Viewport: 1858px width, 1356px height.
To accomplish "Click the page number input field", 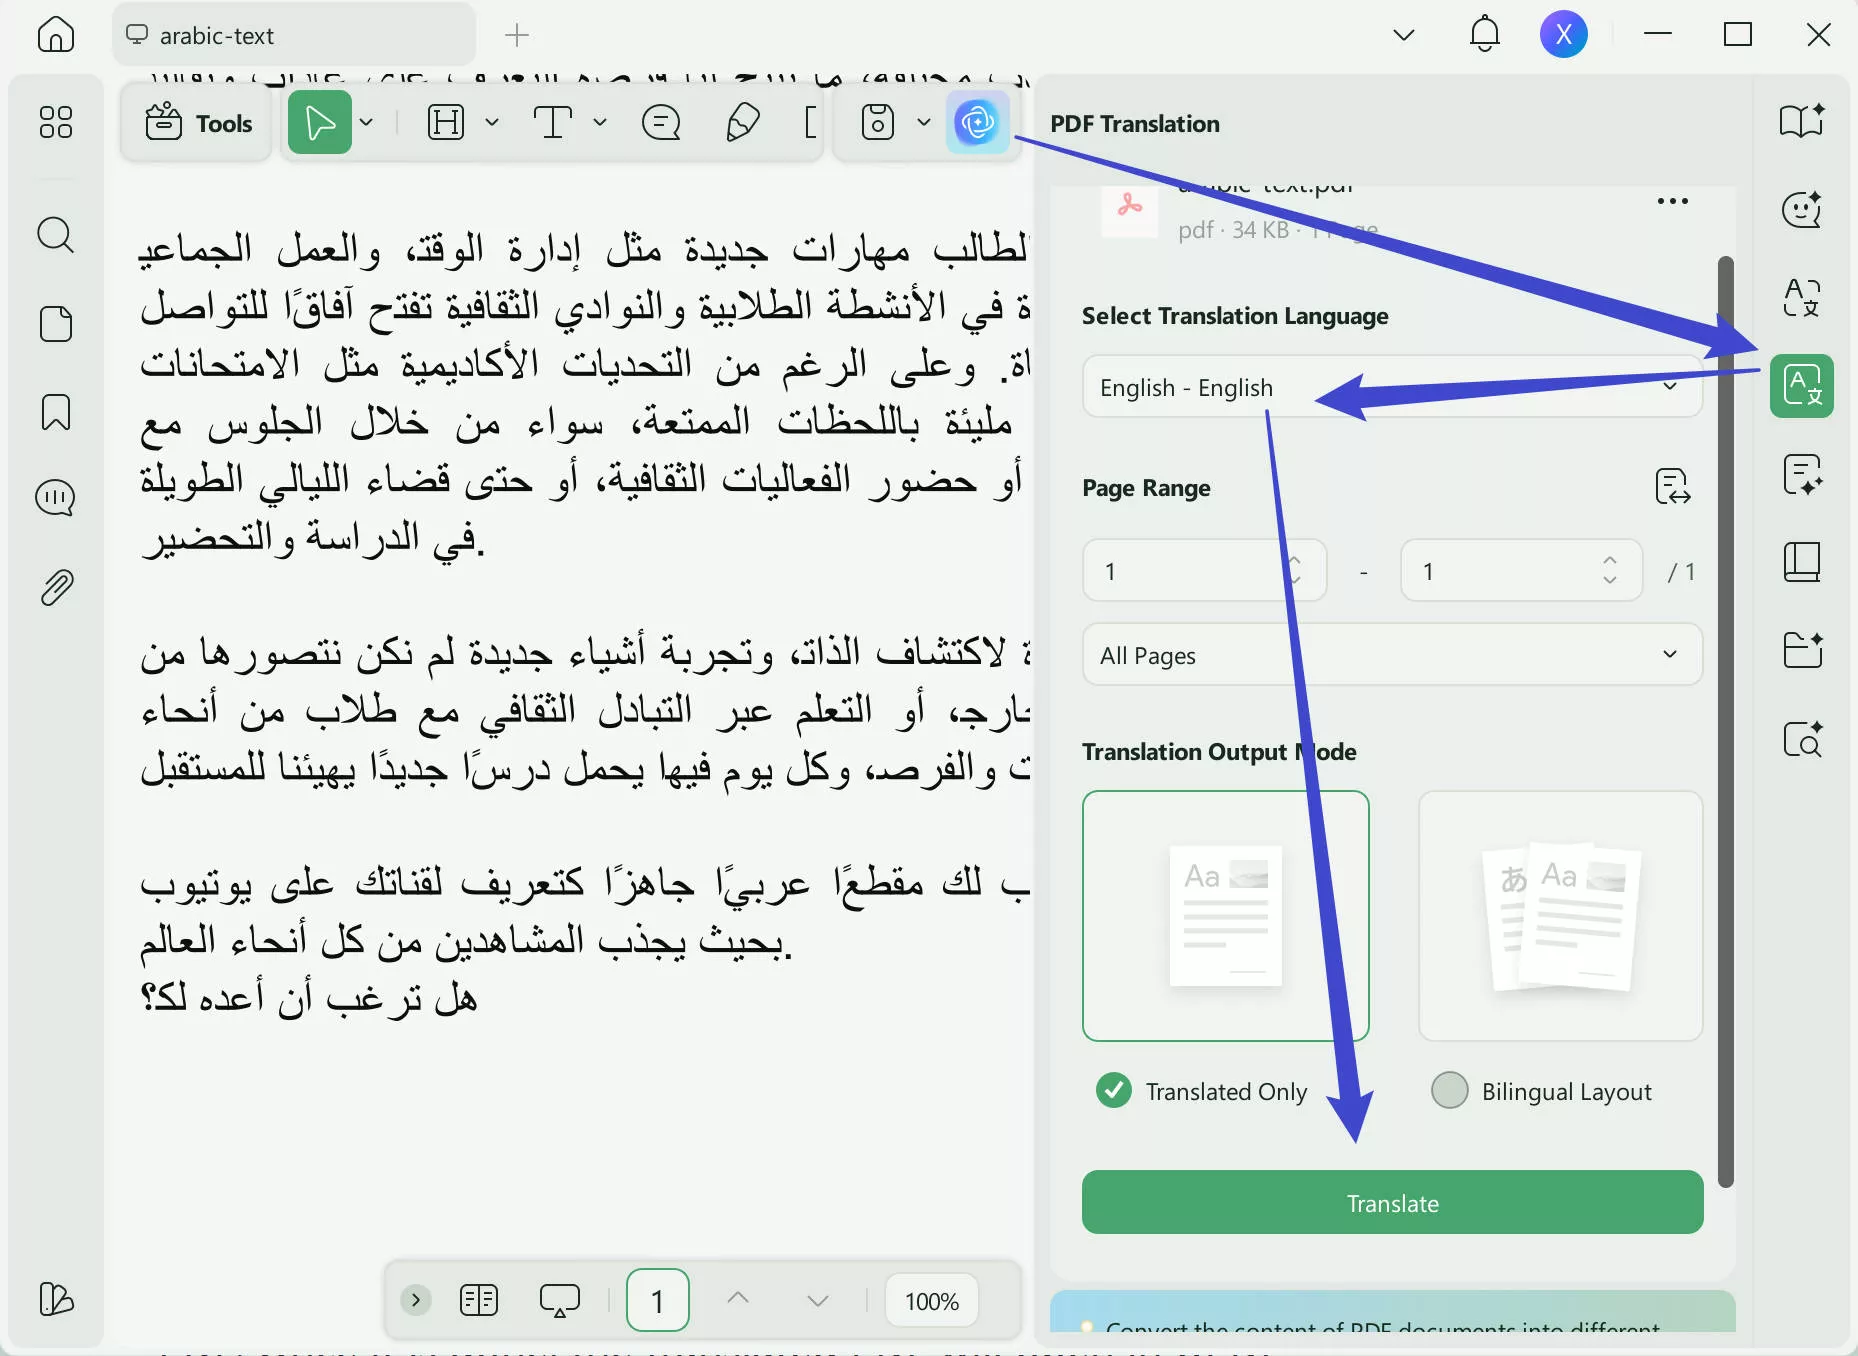I will click(657, 1300).
